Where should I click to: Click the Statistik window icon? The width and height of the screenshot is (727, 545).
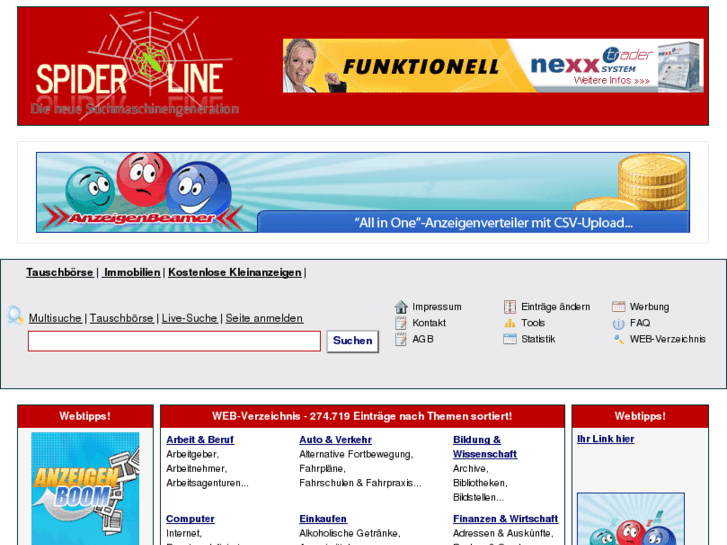click(510, 339)
